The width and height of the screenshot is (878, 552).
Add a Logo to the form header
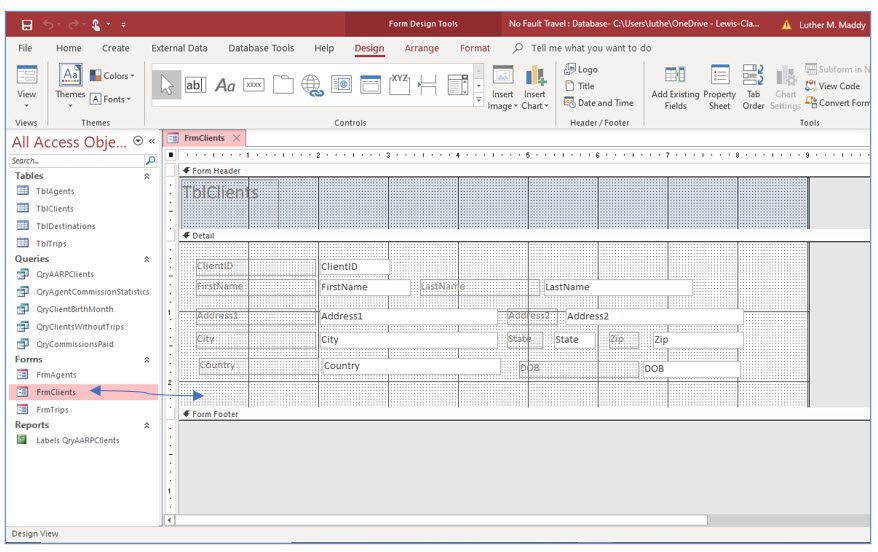pos(581,69)
